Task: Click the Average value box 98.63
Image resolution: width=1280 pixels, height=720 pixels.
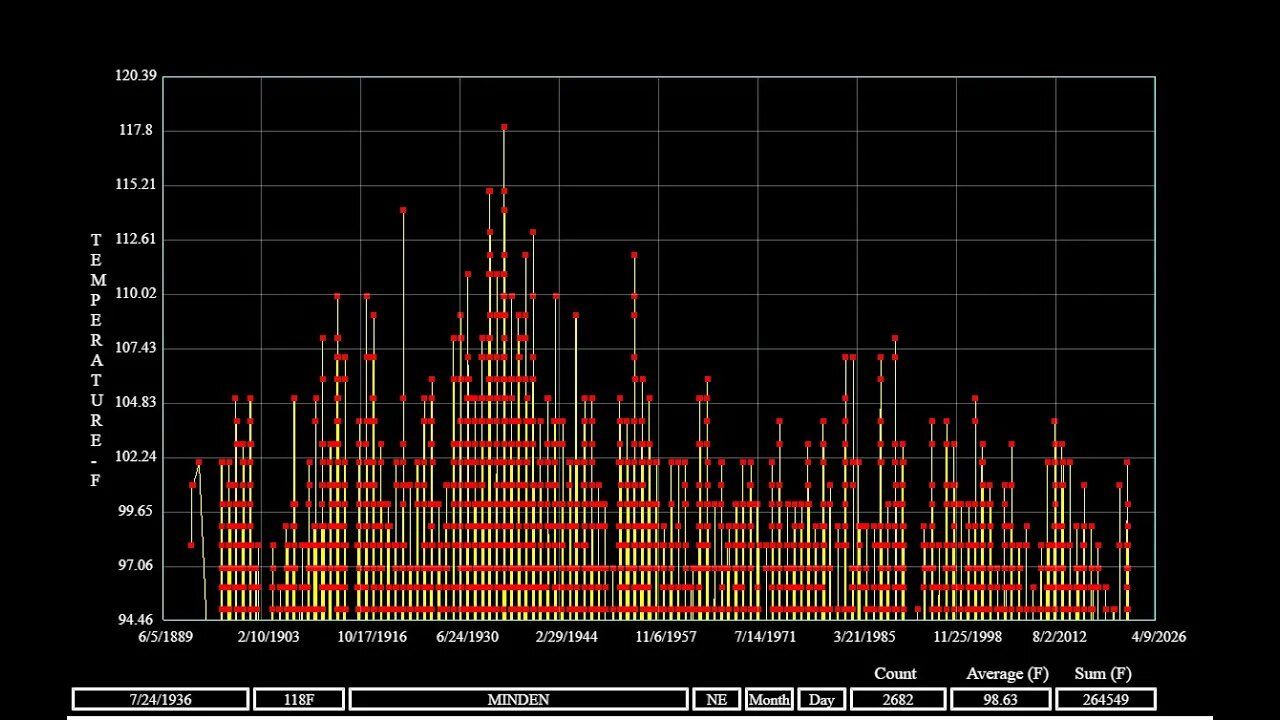Action: 1001,700
